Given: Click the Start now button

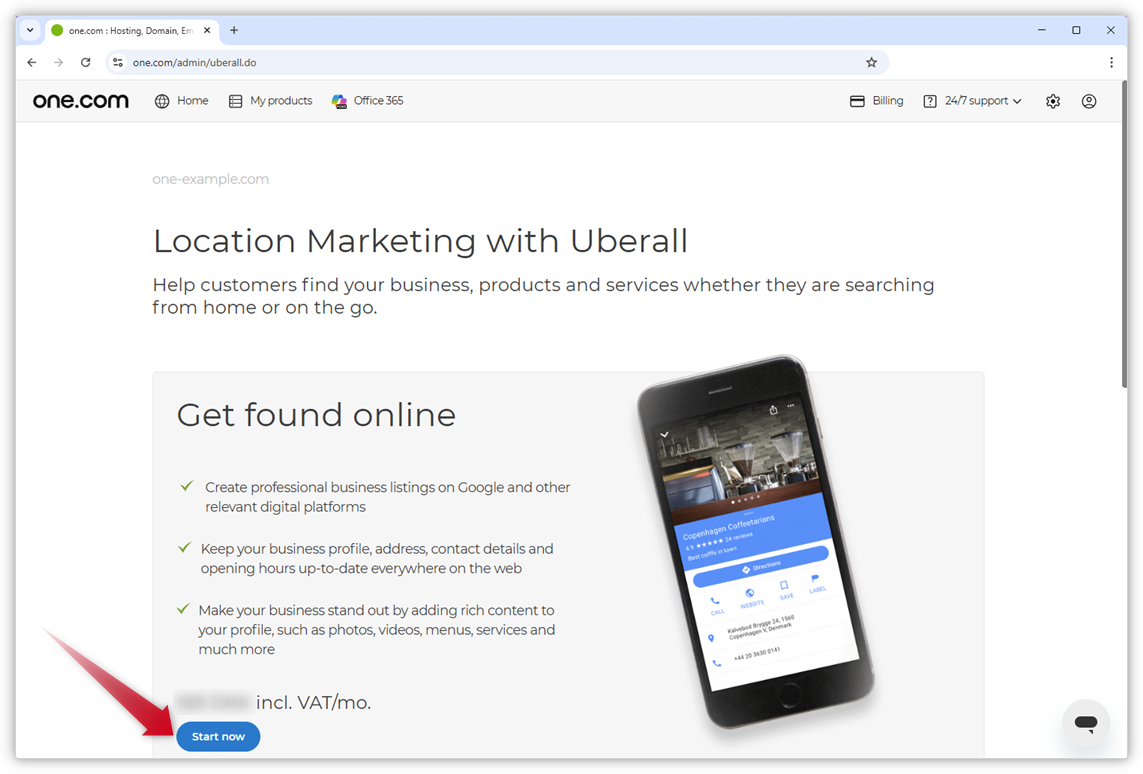Looking at the screenshot, I should click(217, 736).
